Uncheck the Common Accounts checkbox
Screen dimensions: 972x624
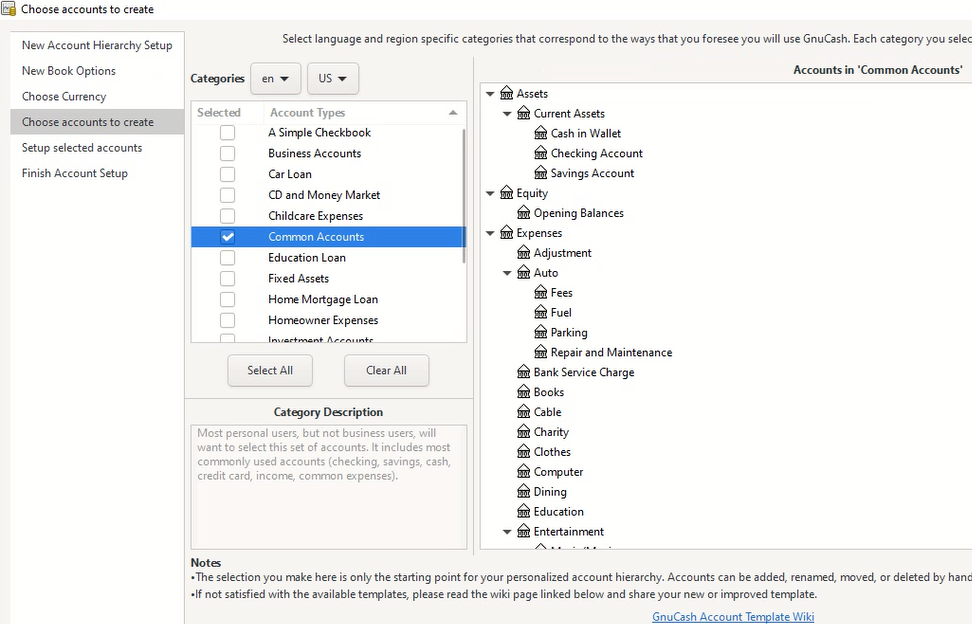pyautogui.click(x=228, y=237)
